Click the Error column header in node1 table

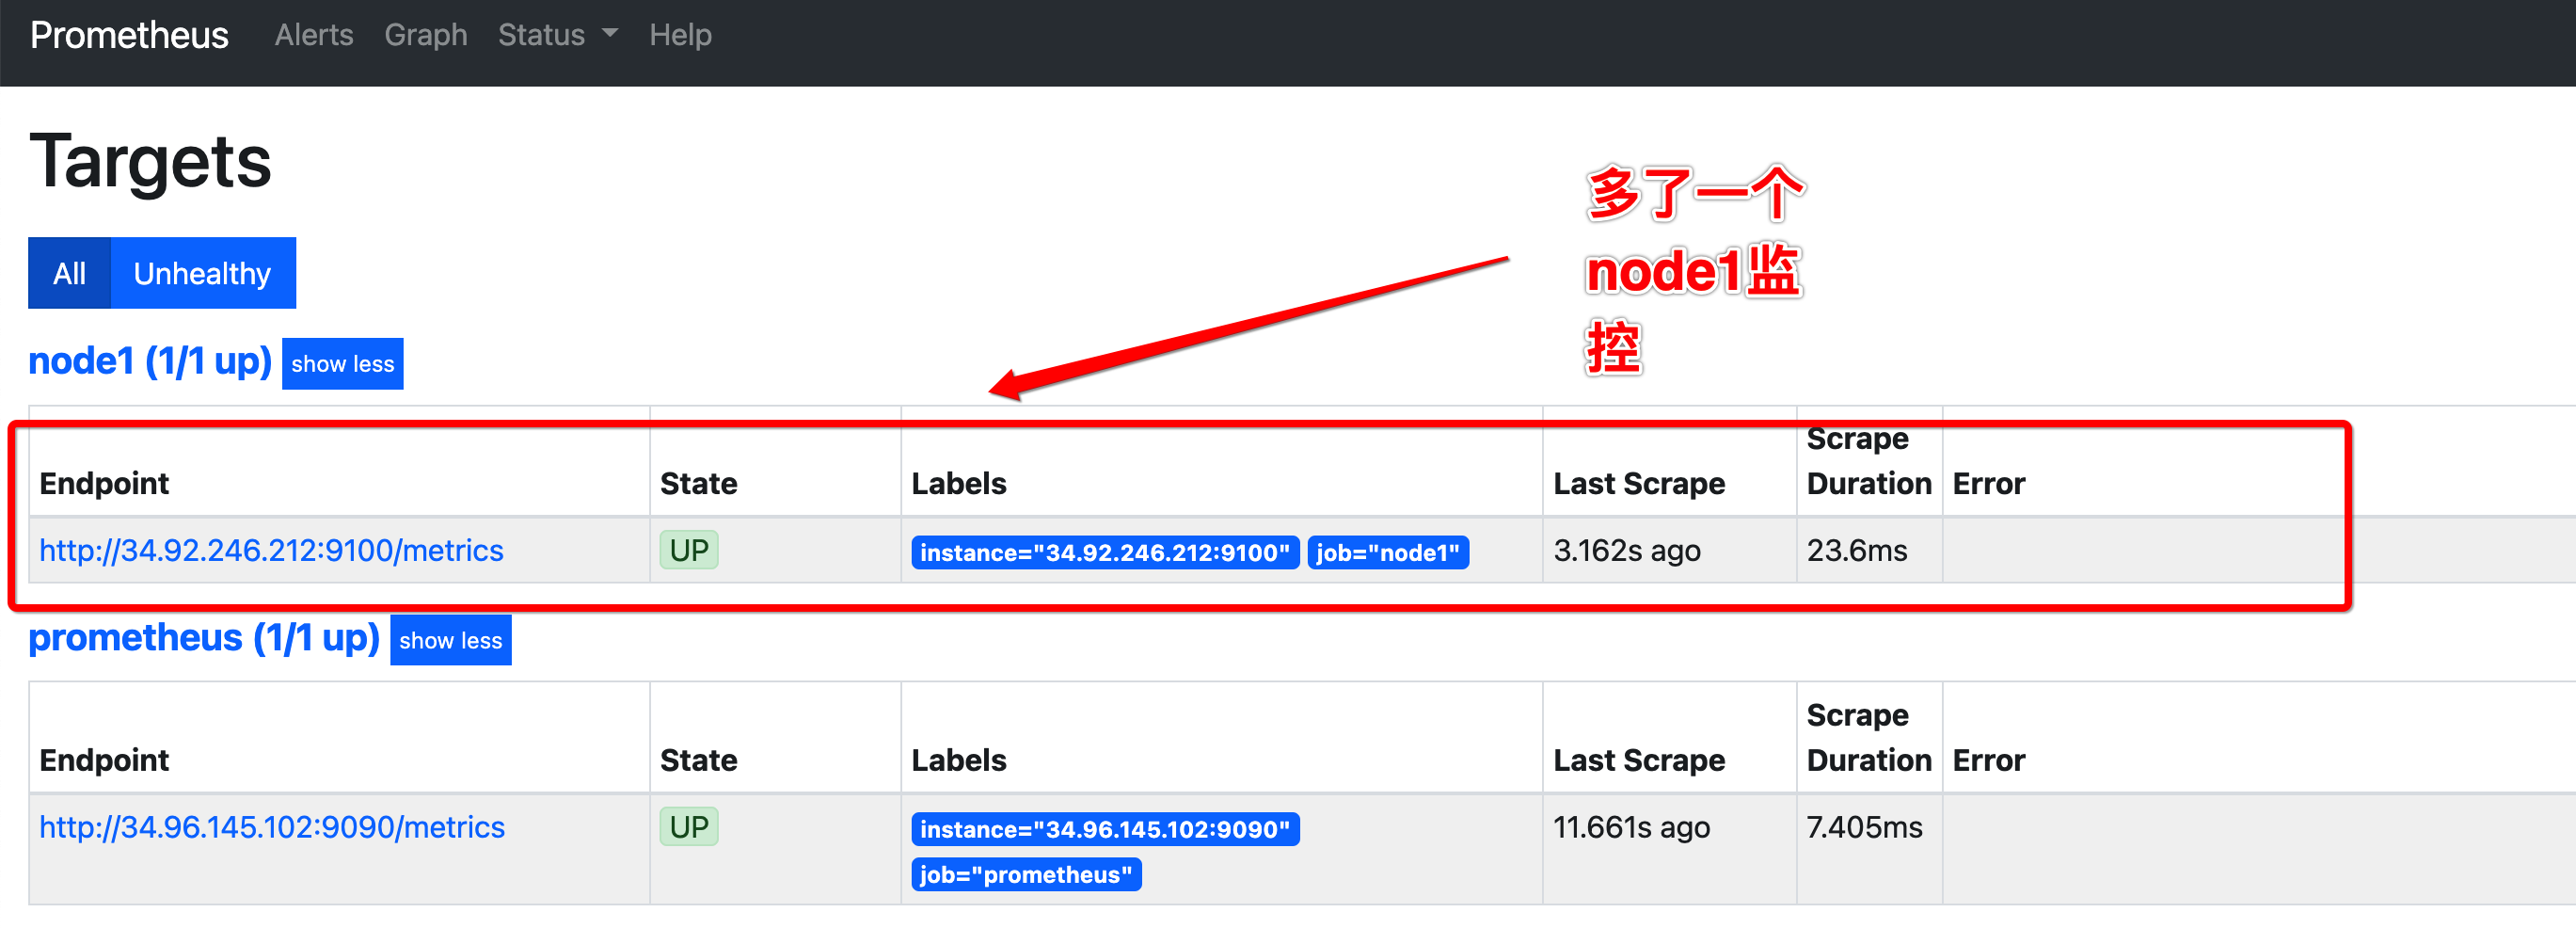coord(1989,483)
